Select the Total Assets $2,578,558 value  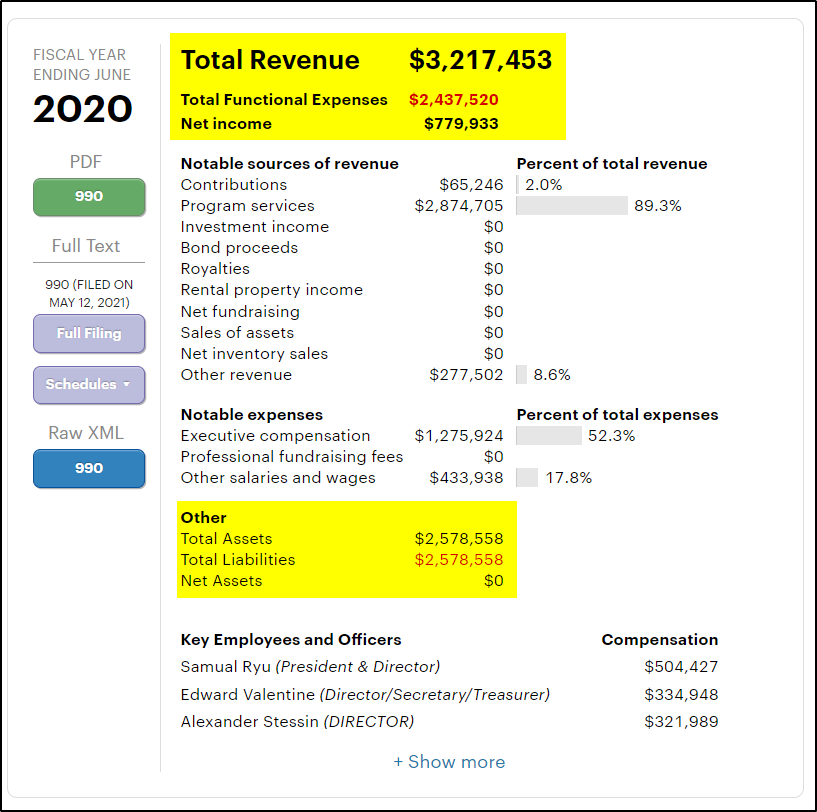pyautogui.click(x=459, y=538)
